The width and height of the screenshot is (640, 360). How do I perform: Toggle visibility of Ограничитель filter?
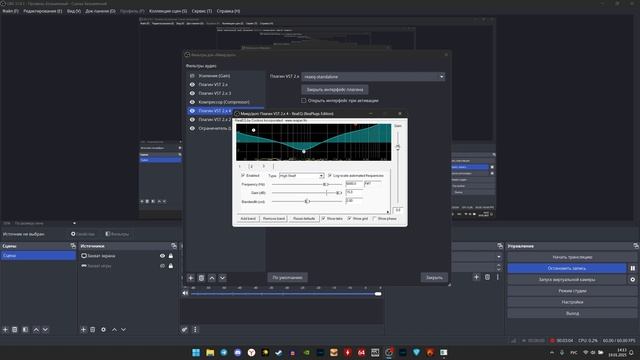(x=192, y=128)
